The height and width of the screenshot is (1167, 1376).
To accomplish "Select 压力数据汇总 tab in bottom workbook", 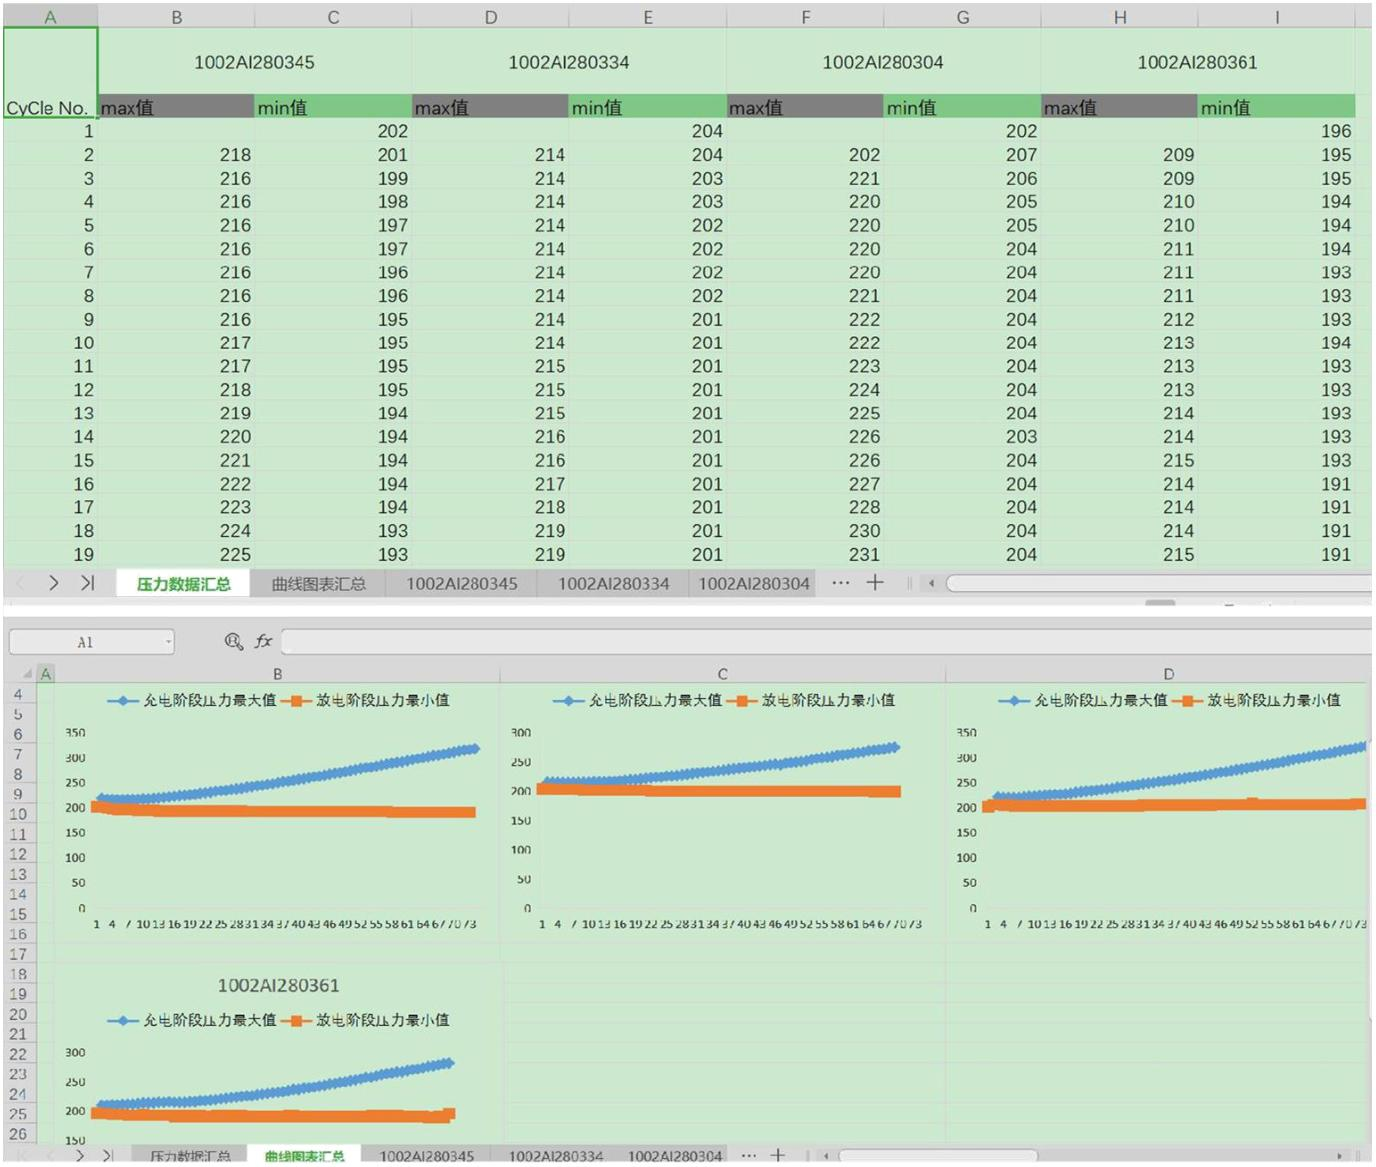I will (x=190, y=1156).
